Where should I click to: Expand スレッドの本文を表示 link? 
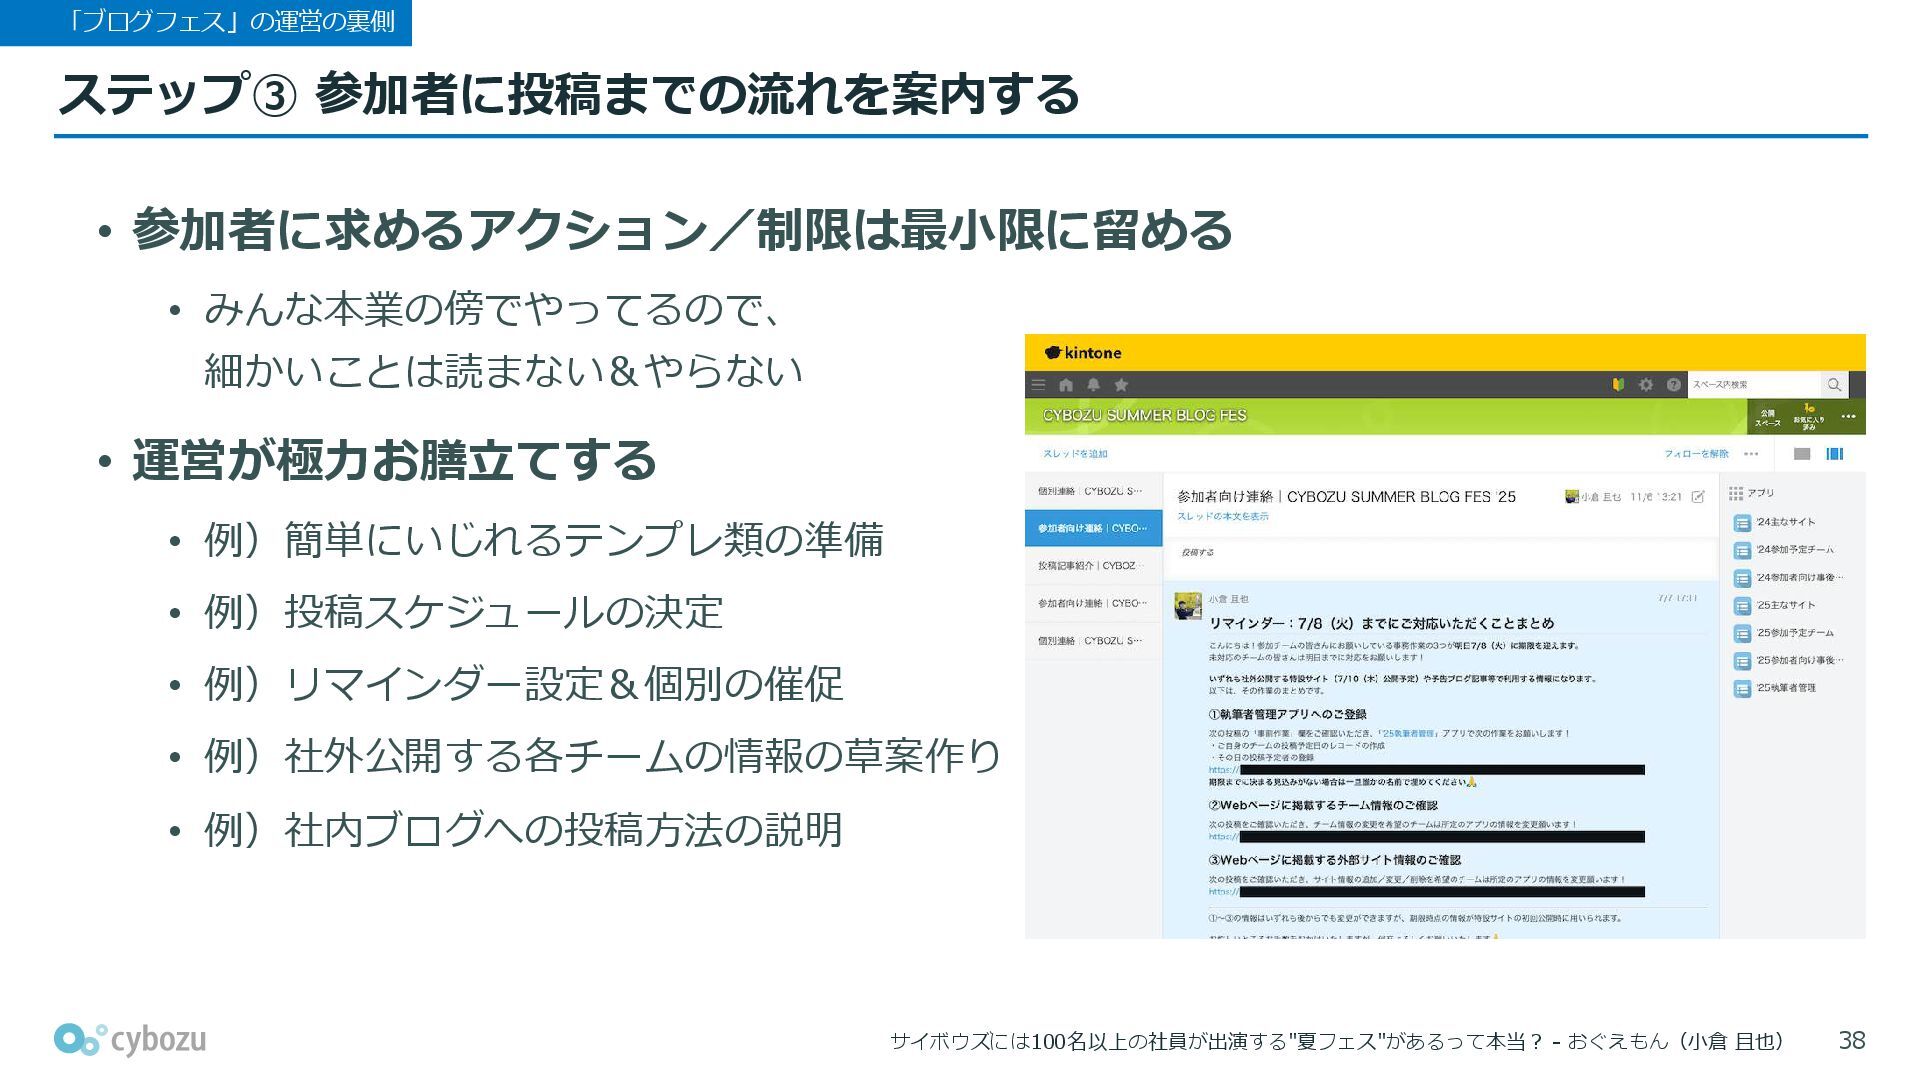pyautogui.click(x=1222, y=516)
